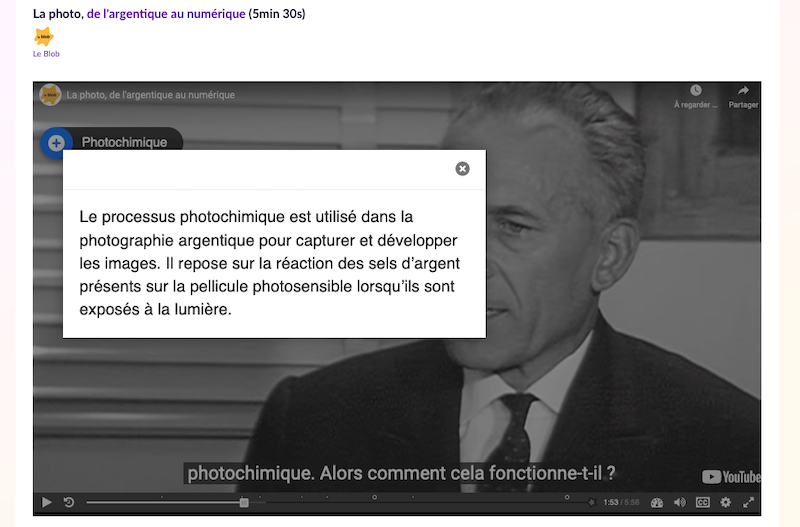The height and width of the screenshot is (527, 800).
Task: Click the rewind 10 seconds icon
Action: [x=69, y=502]
